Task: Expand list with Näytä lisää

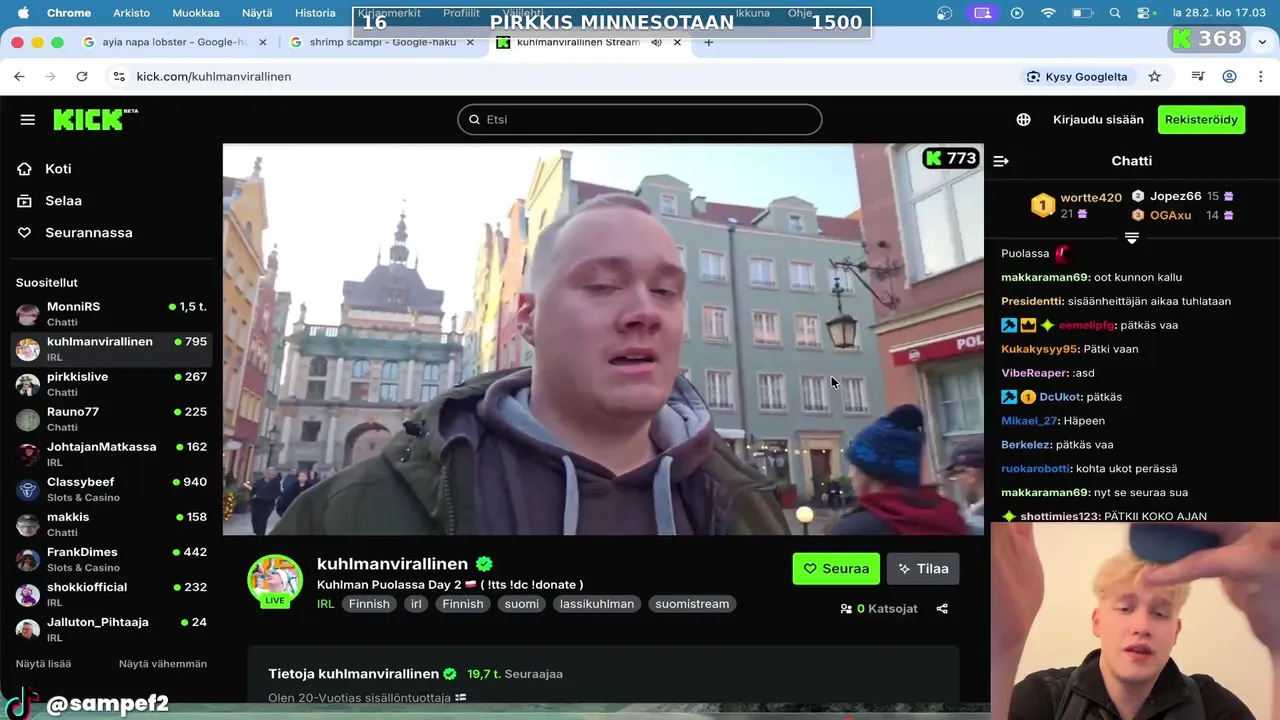Action: click(43, 664)
